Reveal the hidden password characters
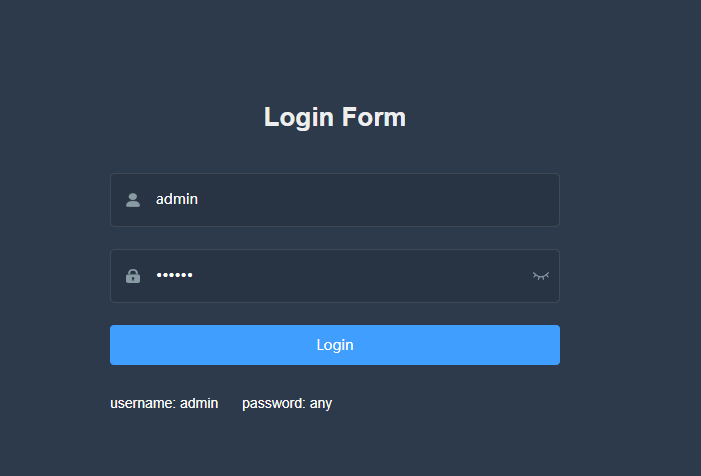 (x=541, y=275)
